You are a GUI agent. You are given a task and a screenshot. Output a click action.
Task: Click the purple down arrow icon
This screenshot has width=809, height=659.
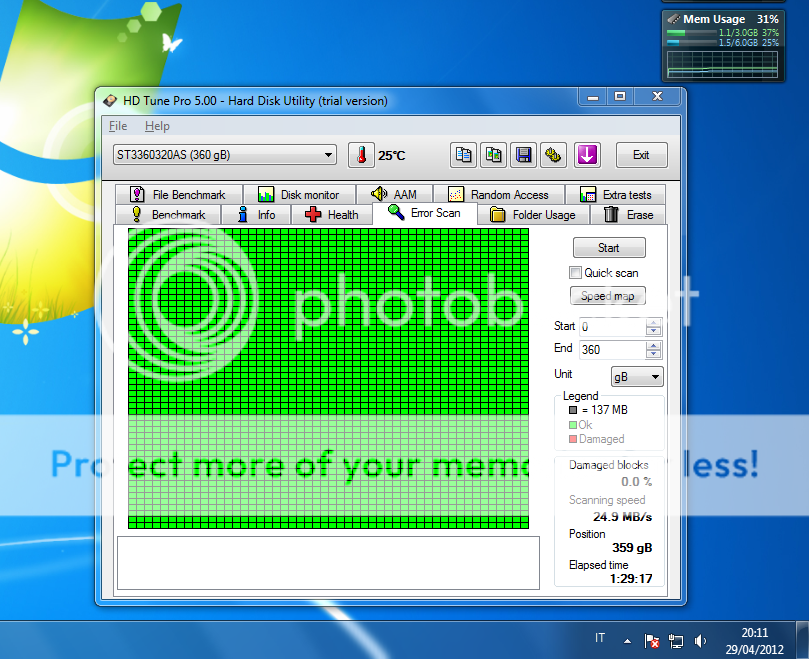coord(587,155)
